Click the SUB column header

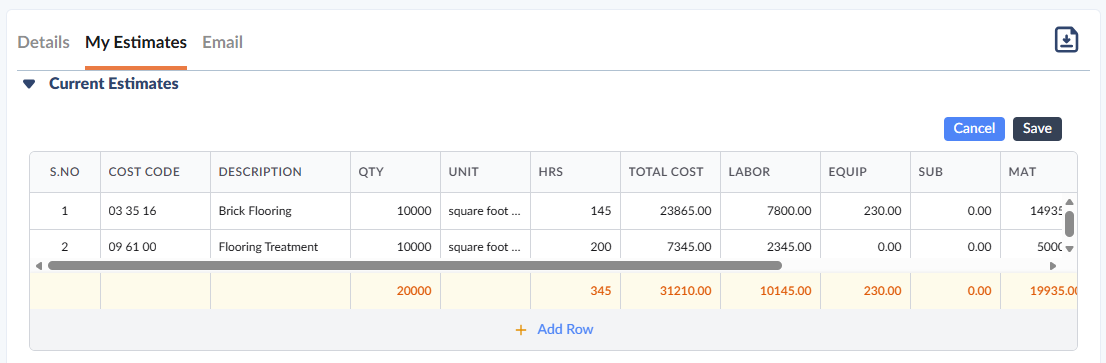coord(956,172)
